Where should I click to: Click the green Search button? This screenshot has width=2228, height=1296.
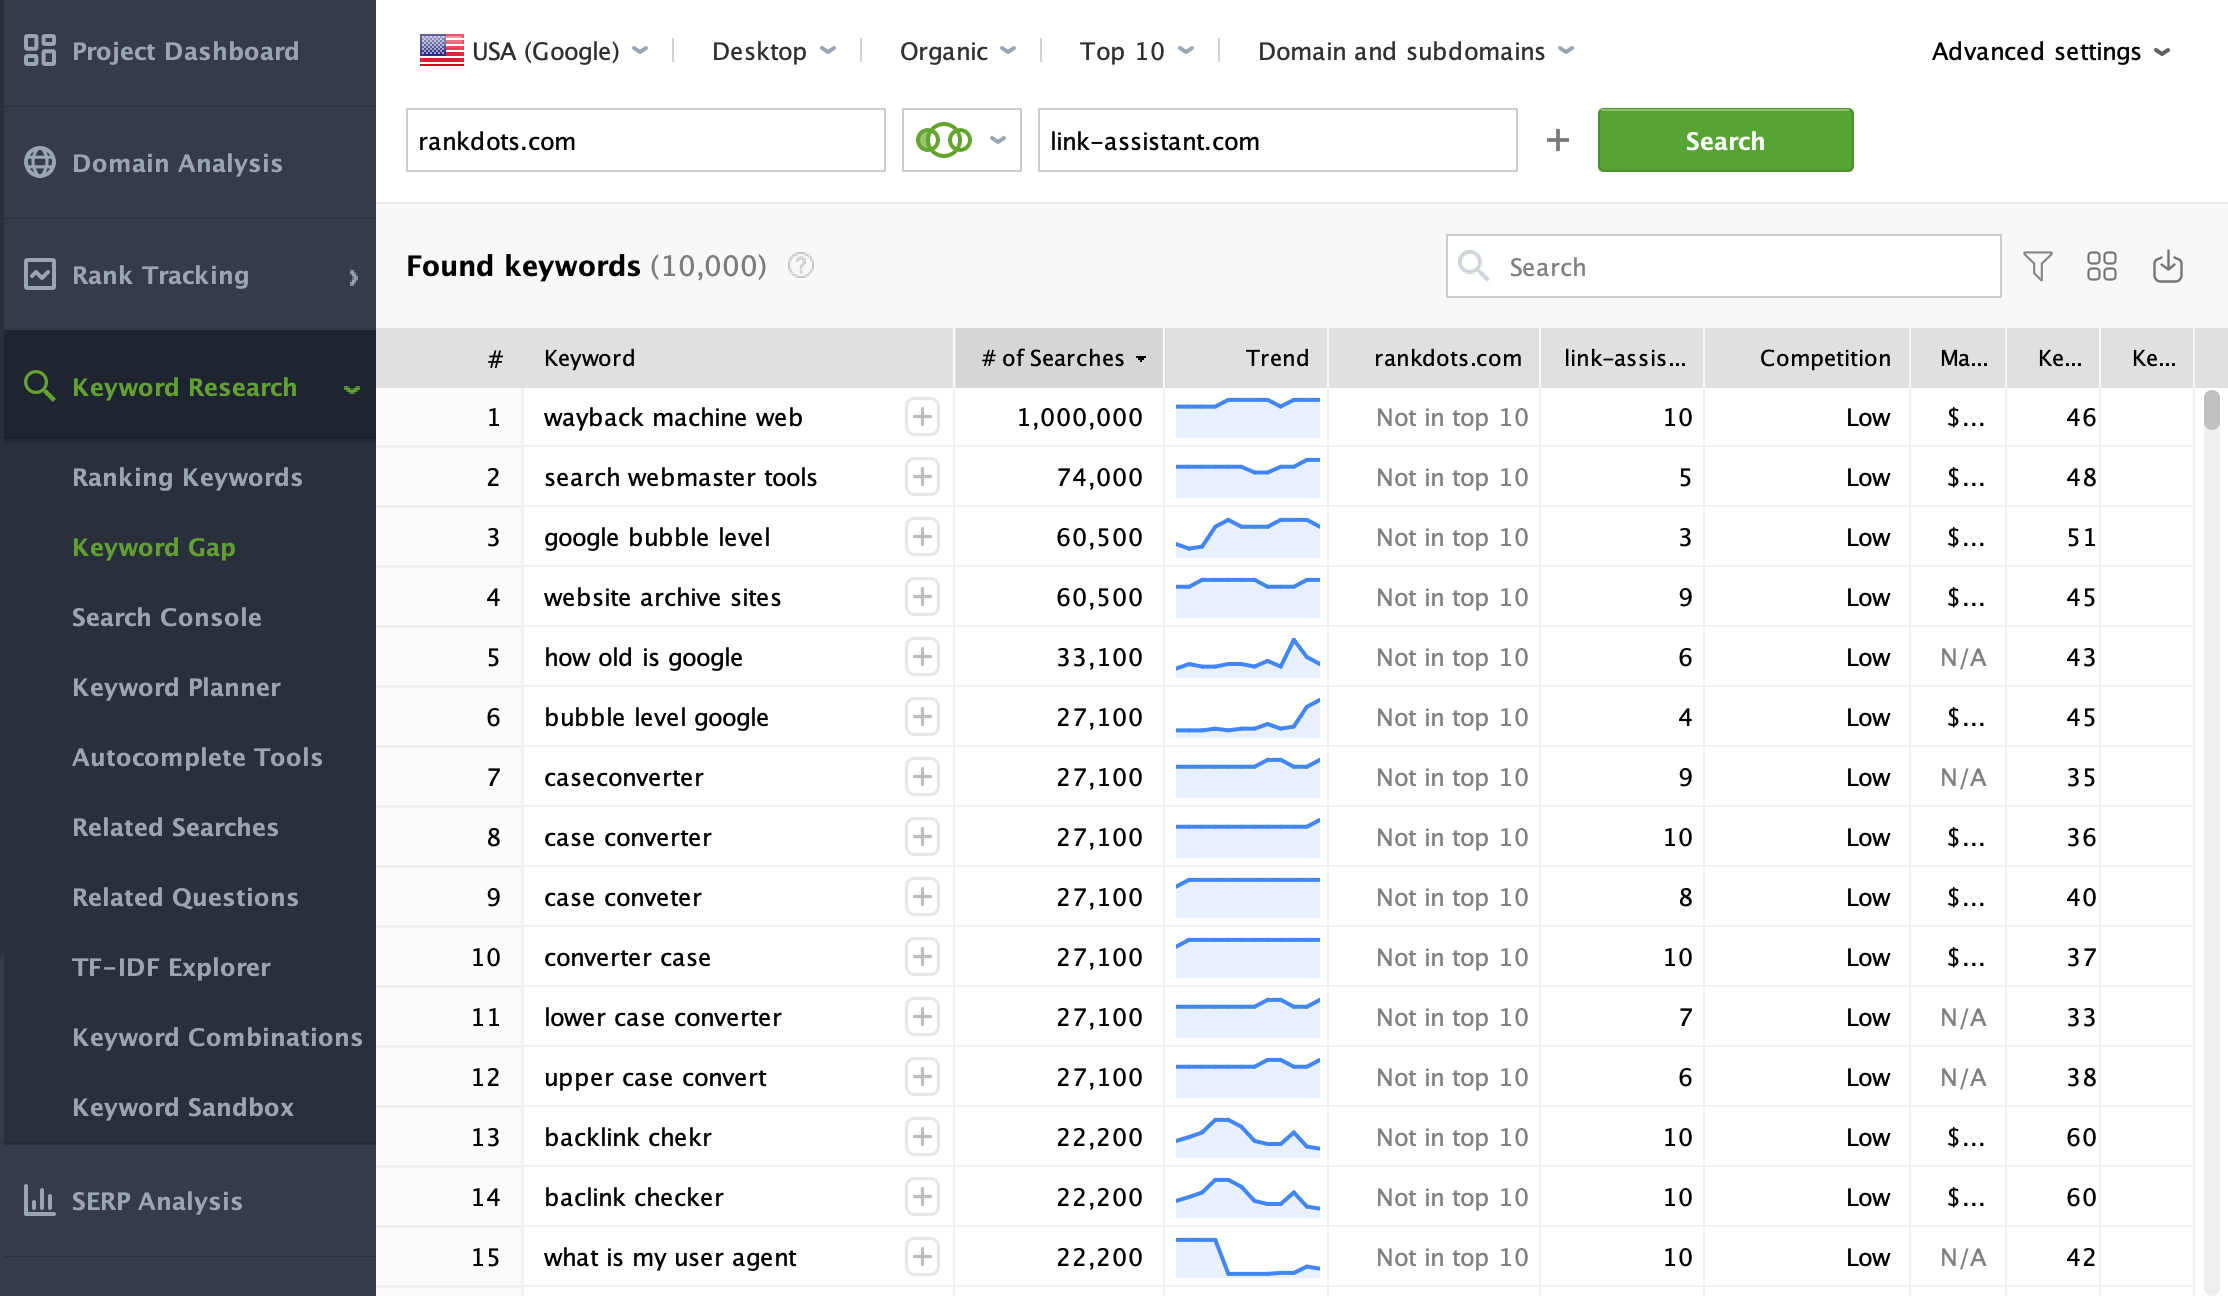click(x=1725, y=140)
